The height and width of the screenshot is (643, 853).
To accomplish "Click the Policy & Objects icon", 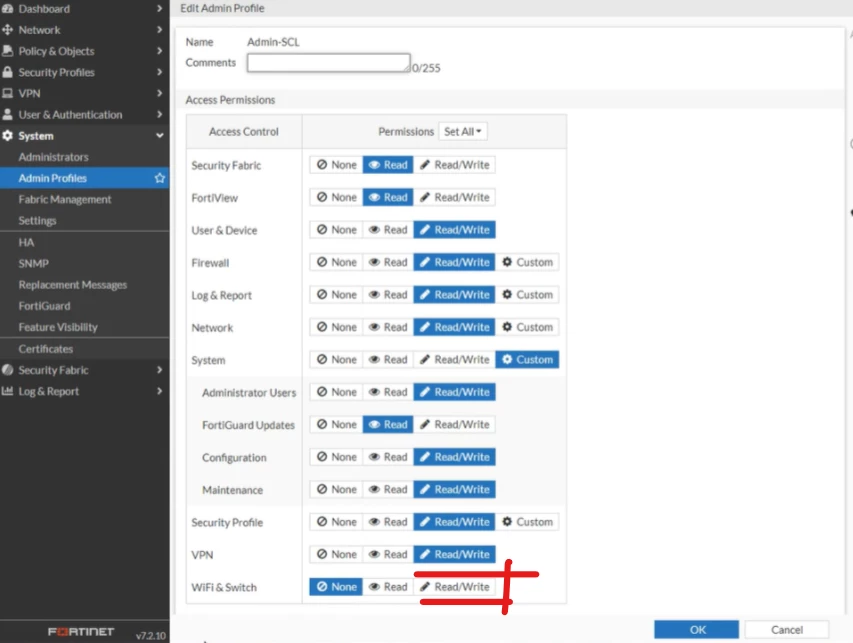I will 8,51.
